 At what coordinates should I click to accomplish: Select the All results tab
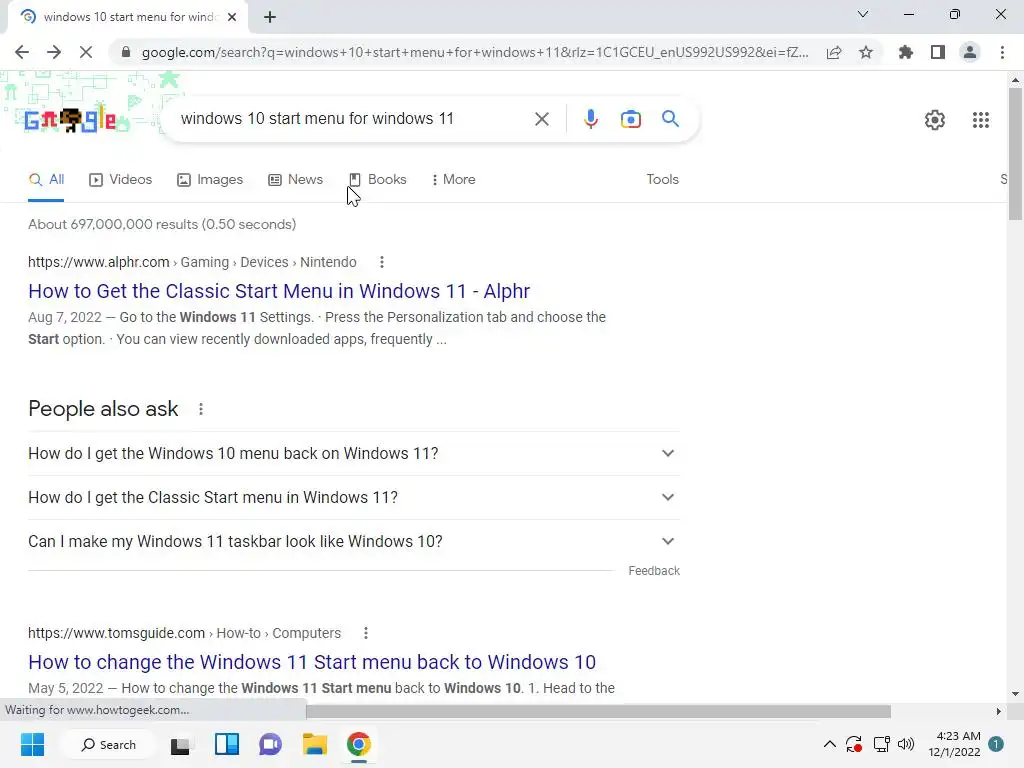pos(46,180)
